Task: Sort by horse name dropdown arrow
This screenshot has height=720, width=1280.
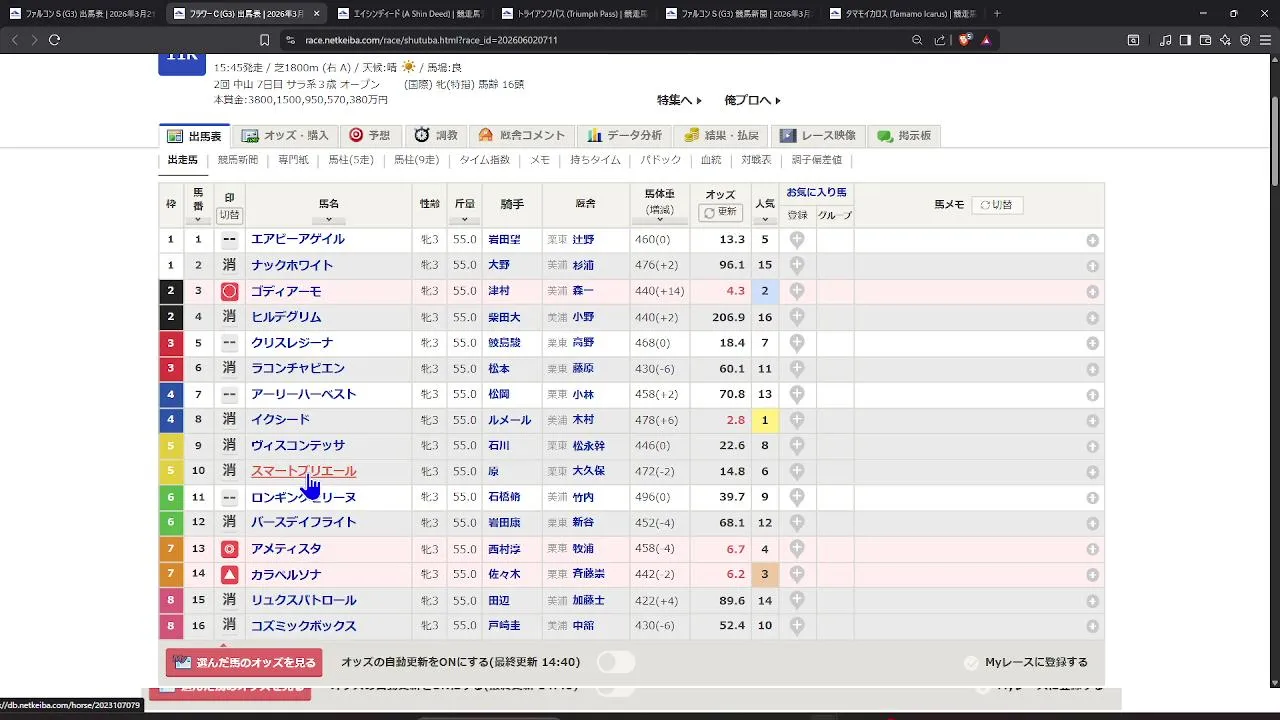Action: click(329, 220)
